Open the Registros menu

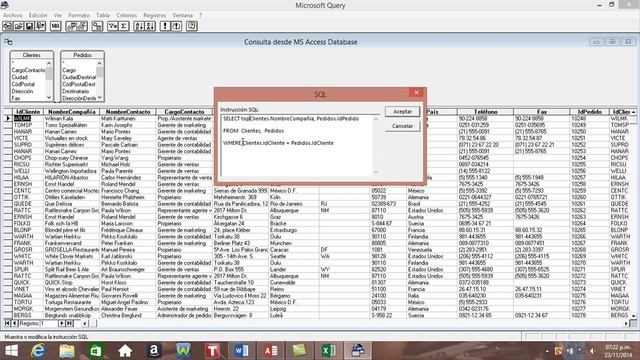coord(155,15)
